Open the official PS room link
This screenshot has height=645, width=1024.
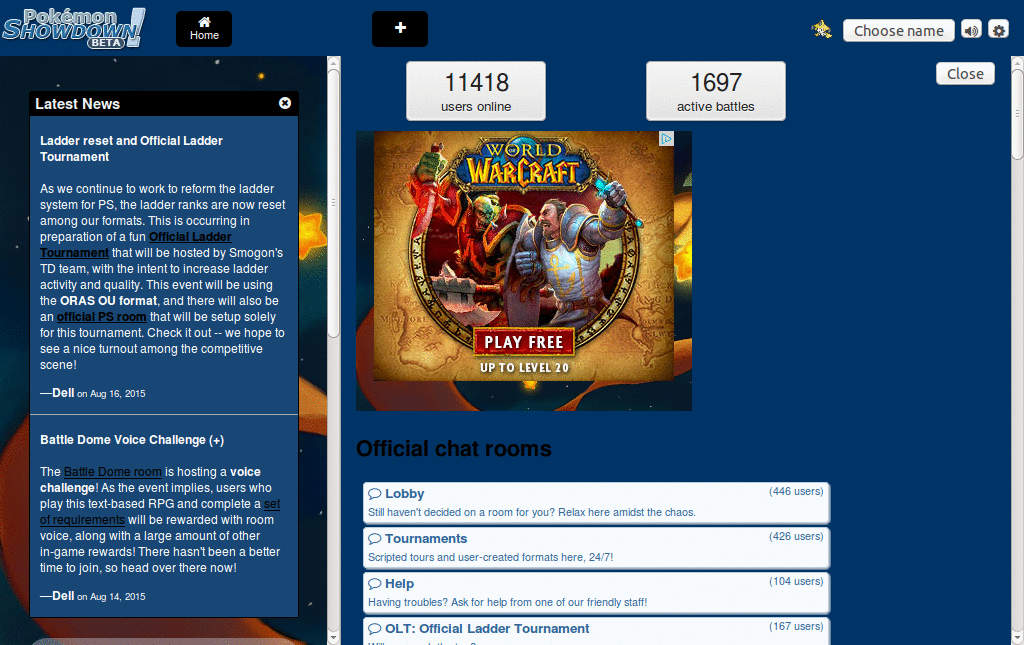[x=101, y=317]
